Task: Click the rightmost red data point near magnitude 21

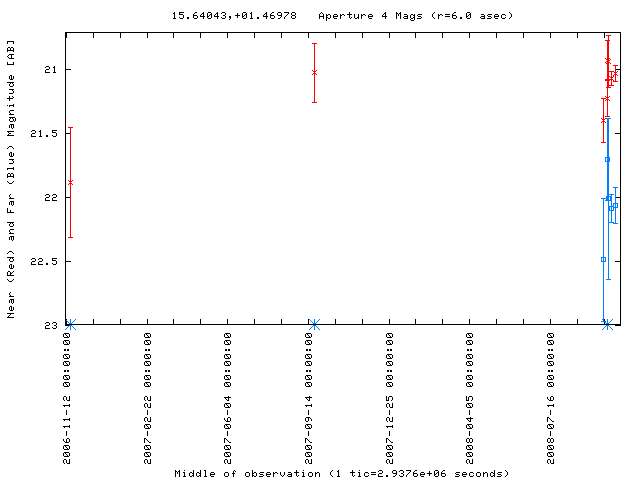Action: click(616, 73)
